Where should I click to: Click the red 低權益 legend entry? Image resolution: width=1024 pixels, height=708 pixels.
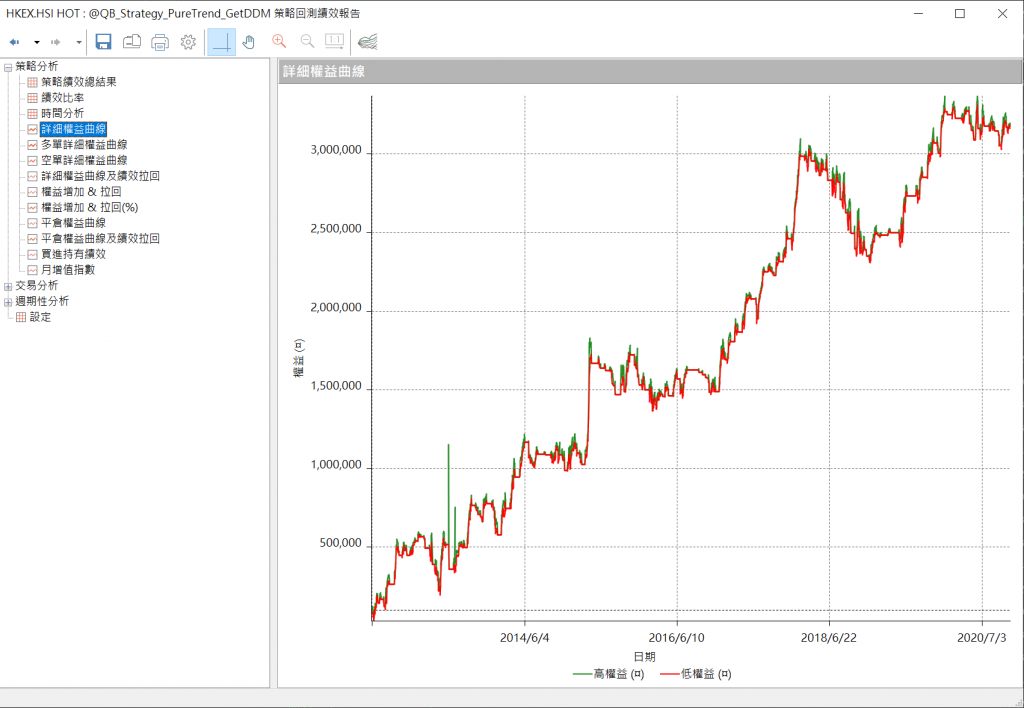pyautogui.click(x=697, y=674)
